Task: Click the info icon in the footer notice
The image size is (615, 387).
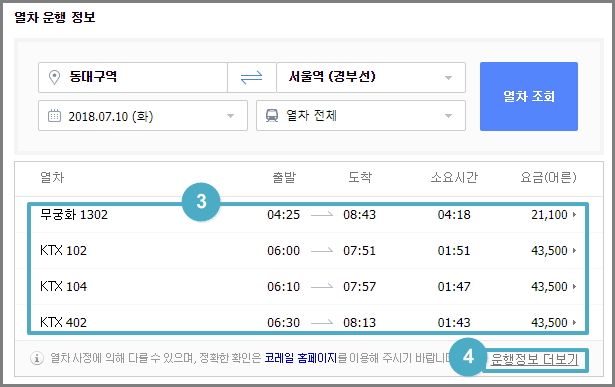Action: pyautogui.click(x=37, y=358)
